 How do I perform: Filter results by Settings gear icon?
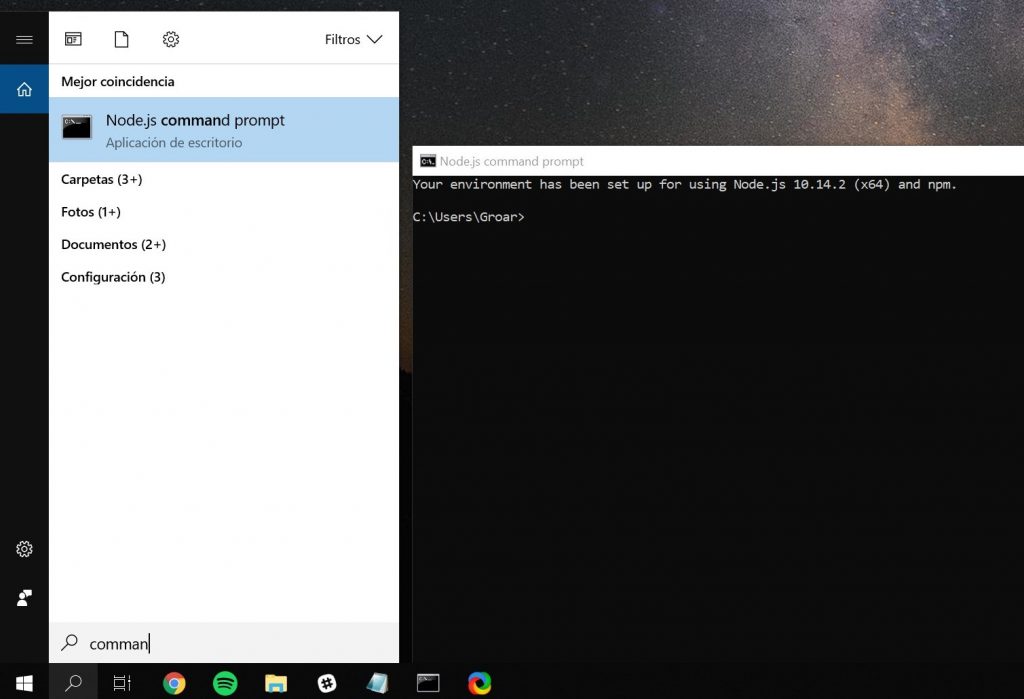tap(170, 39)
